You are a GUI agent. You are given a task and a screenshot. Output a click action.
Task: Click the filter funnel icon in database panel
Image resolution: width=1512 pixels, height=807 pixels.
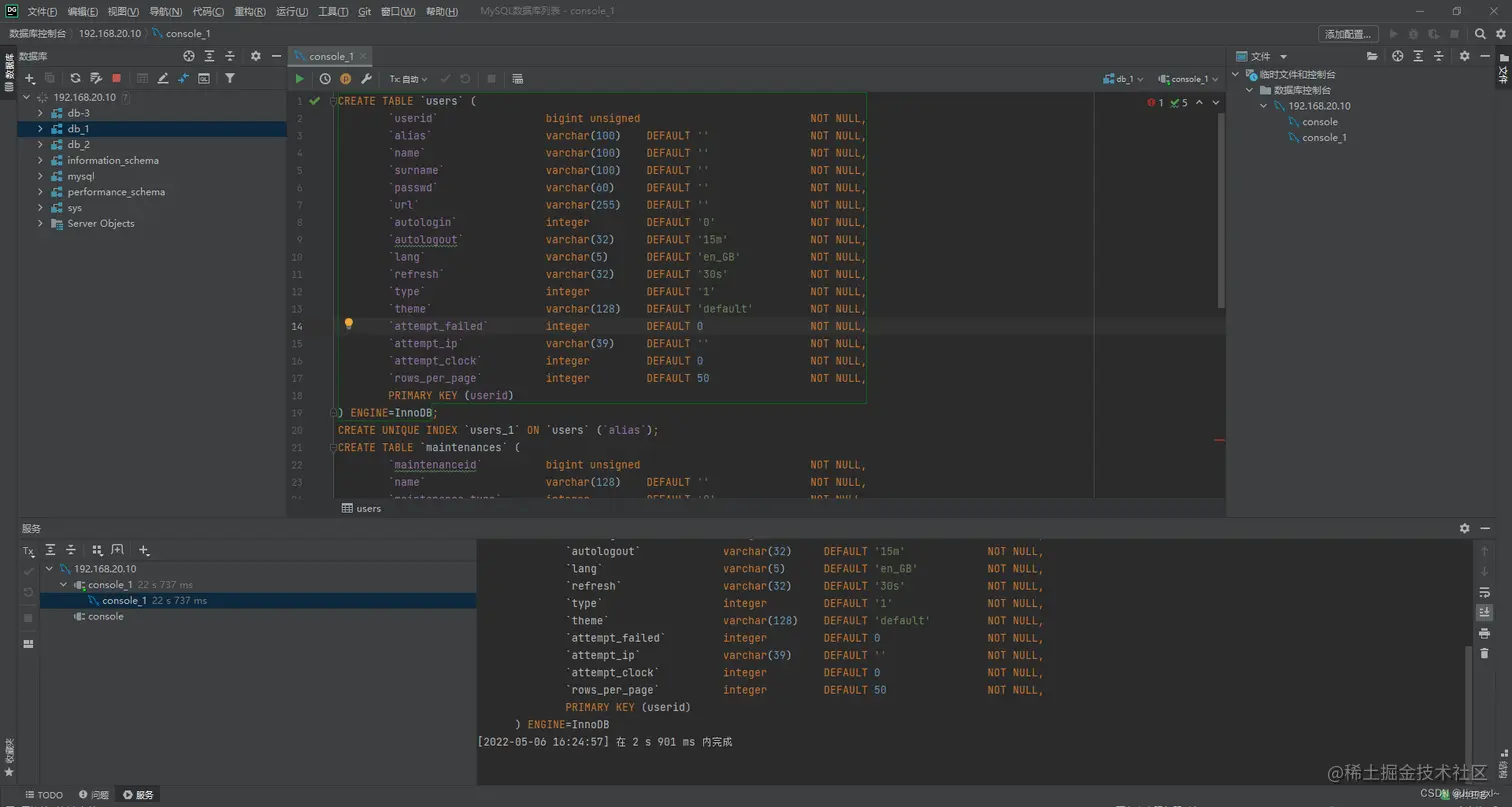click(x=230, y=78)
